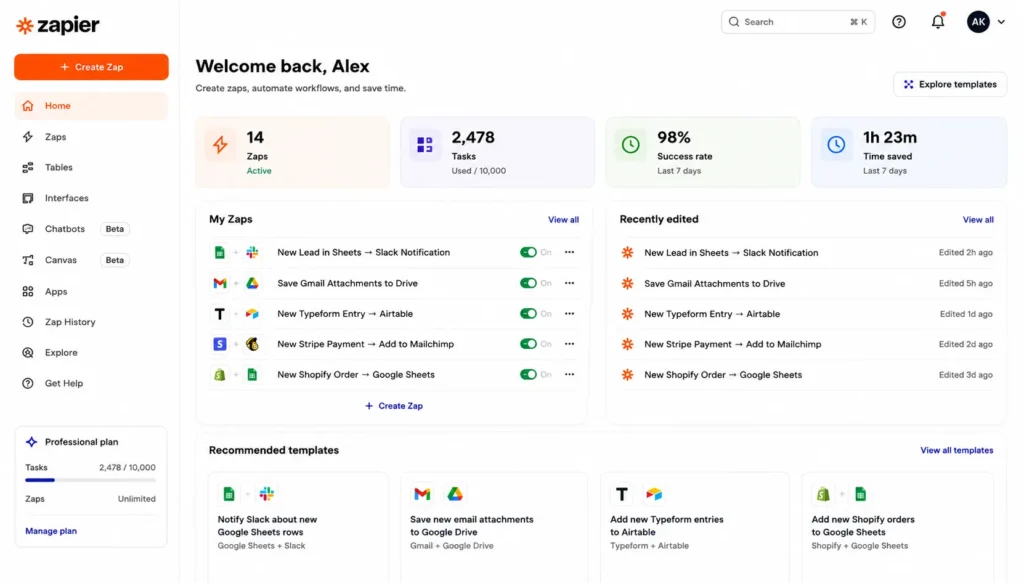Open more options for New Lead in Sheets
The image size is (1024, 583).
click(569, 252)
